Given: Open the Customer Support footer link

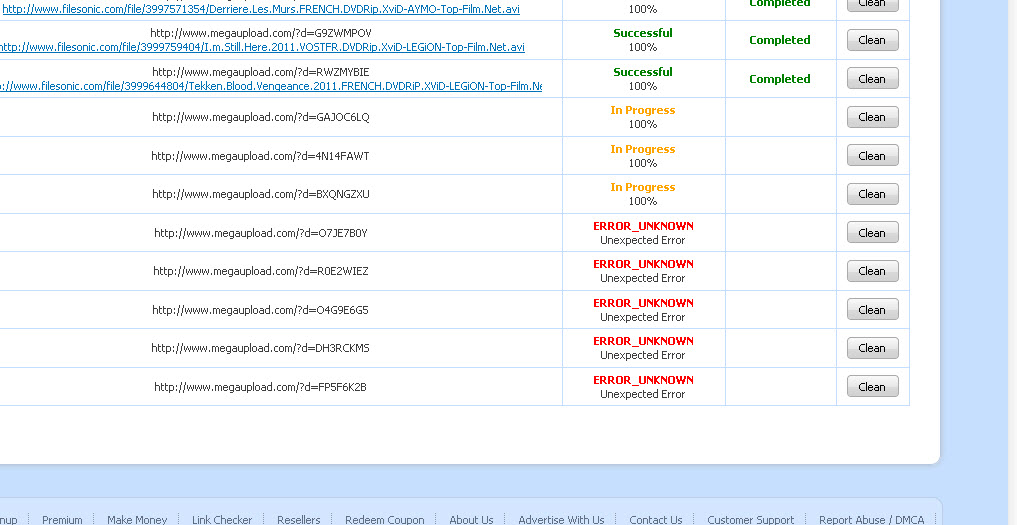Looking at the screenshot, I should point(750,520).
